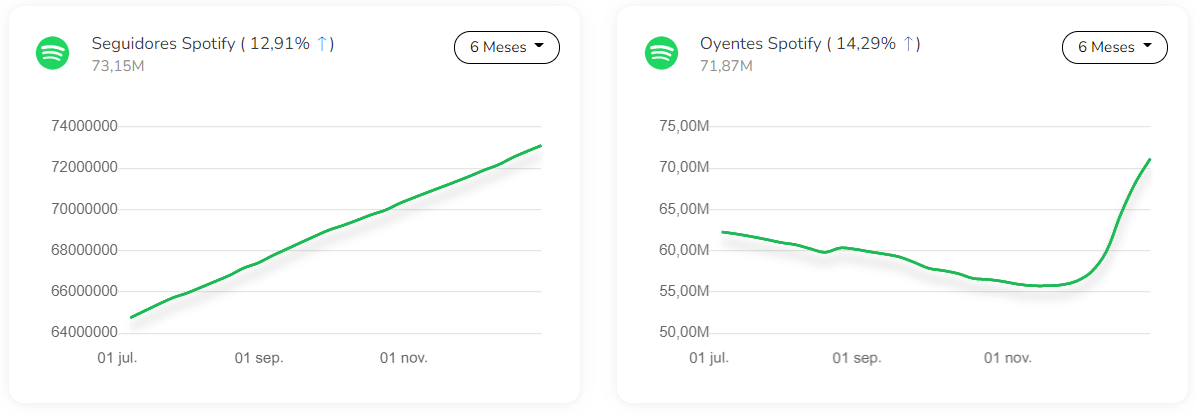Click the Spotify logo beside Oyentes Spotify

click(x=662, y=53)
